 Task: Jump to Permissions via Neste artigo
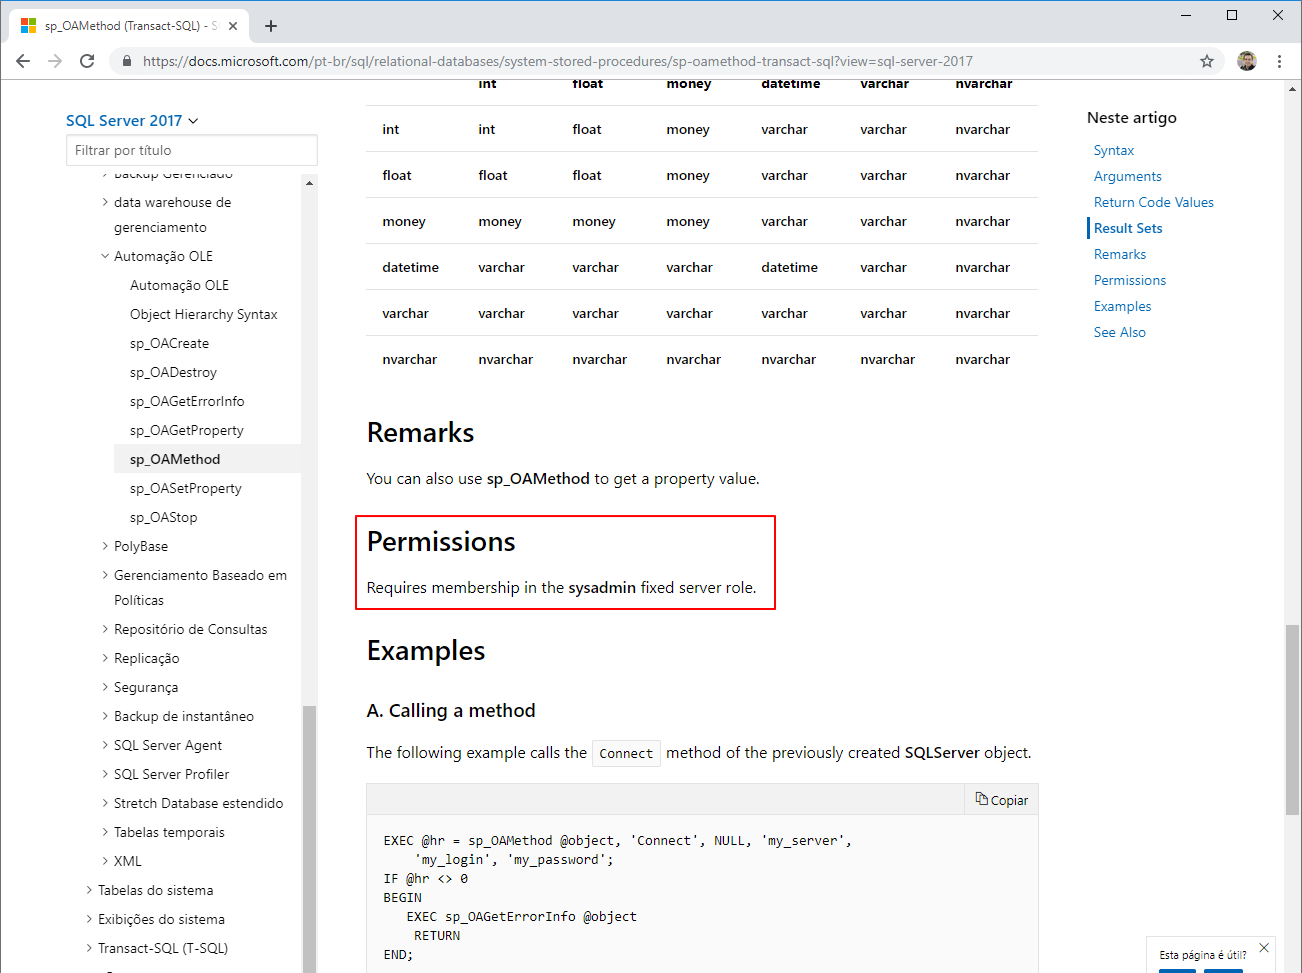click(1130, 280)
